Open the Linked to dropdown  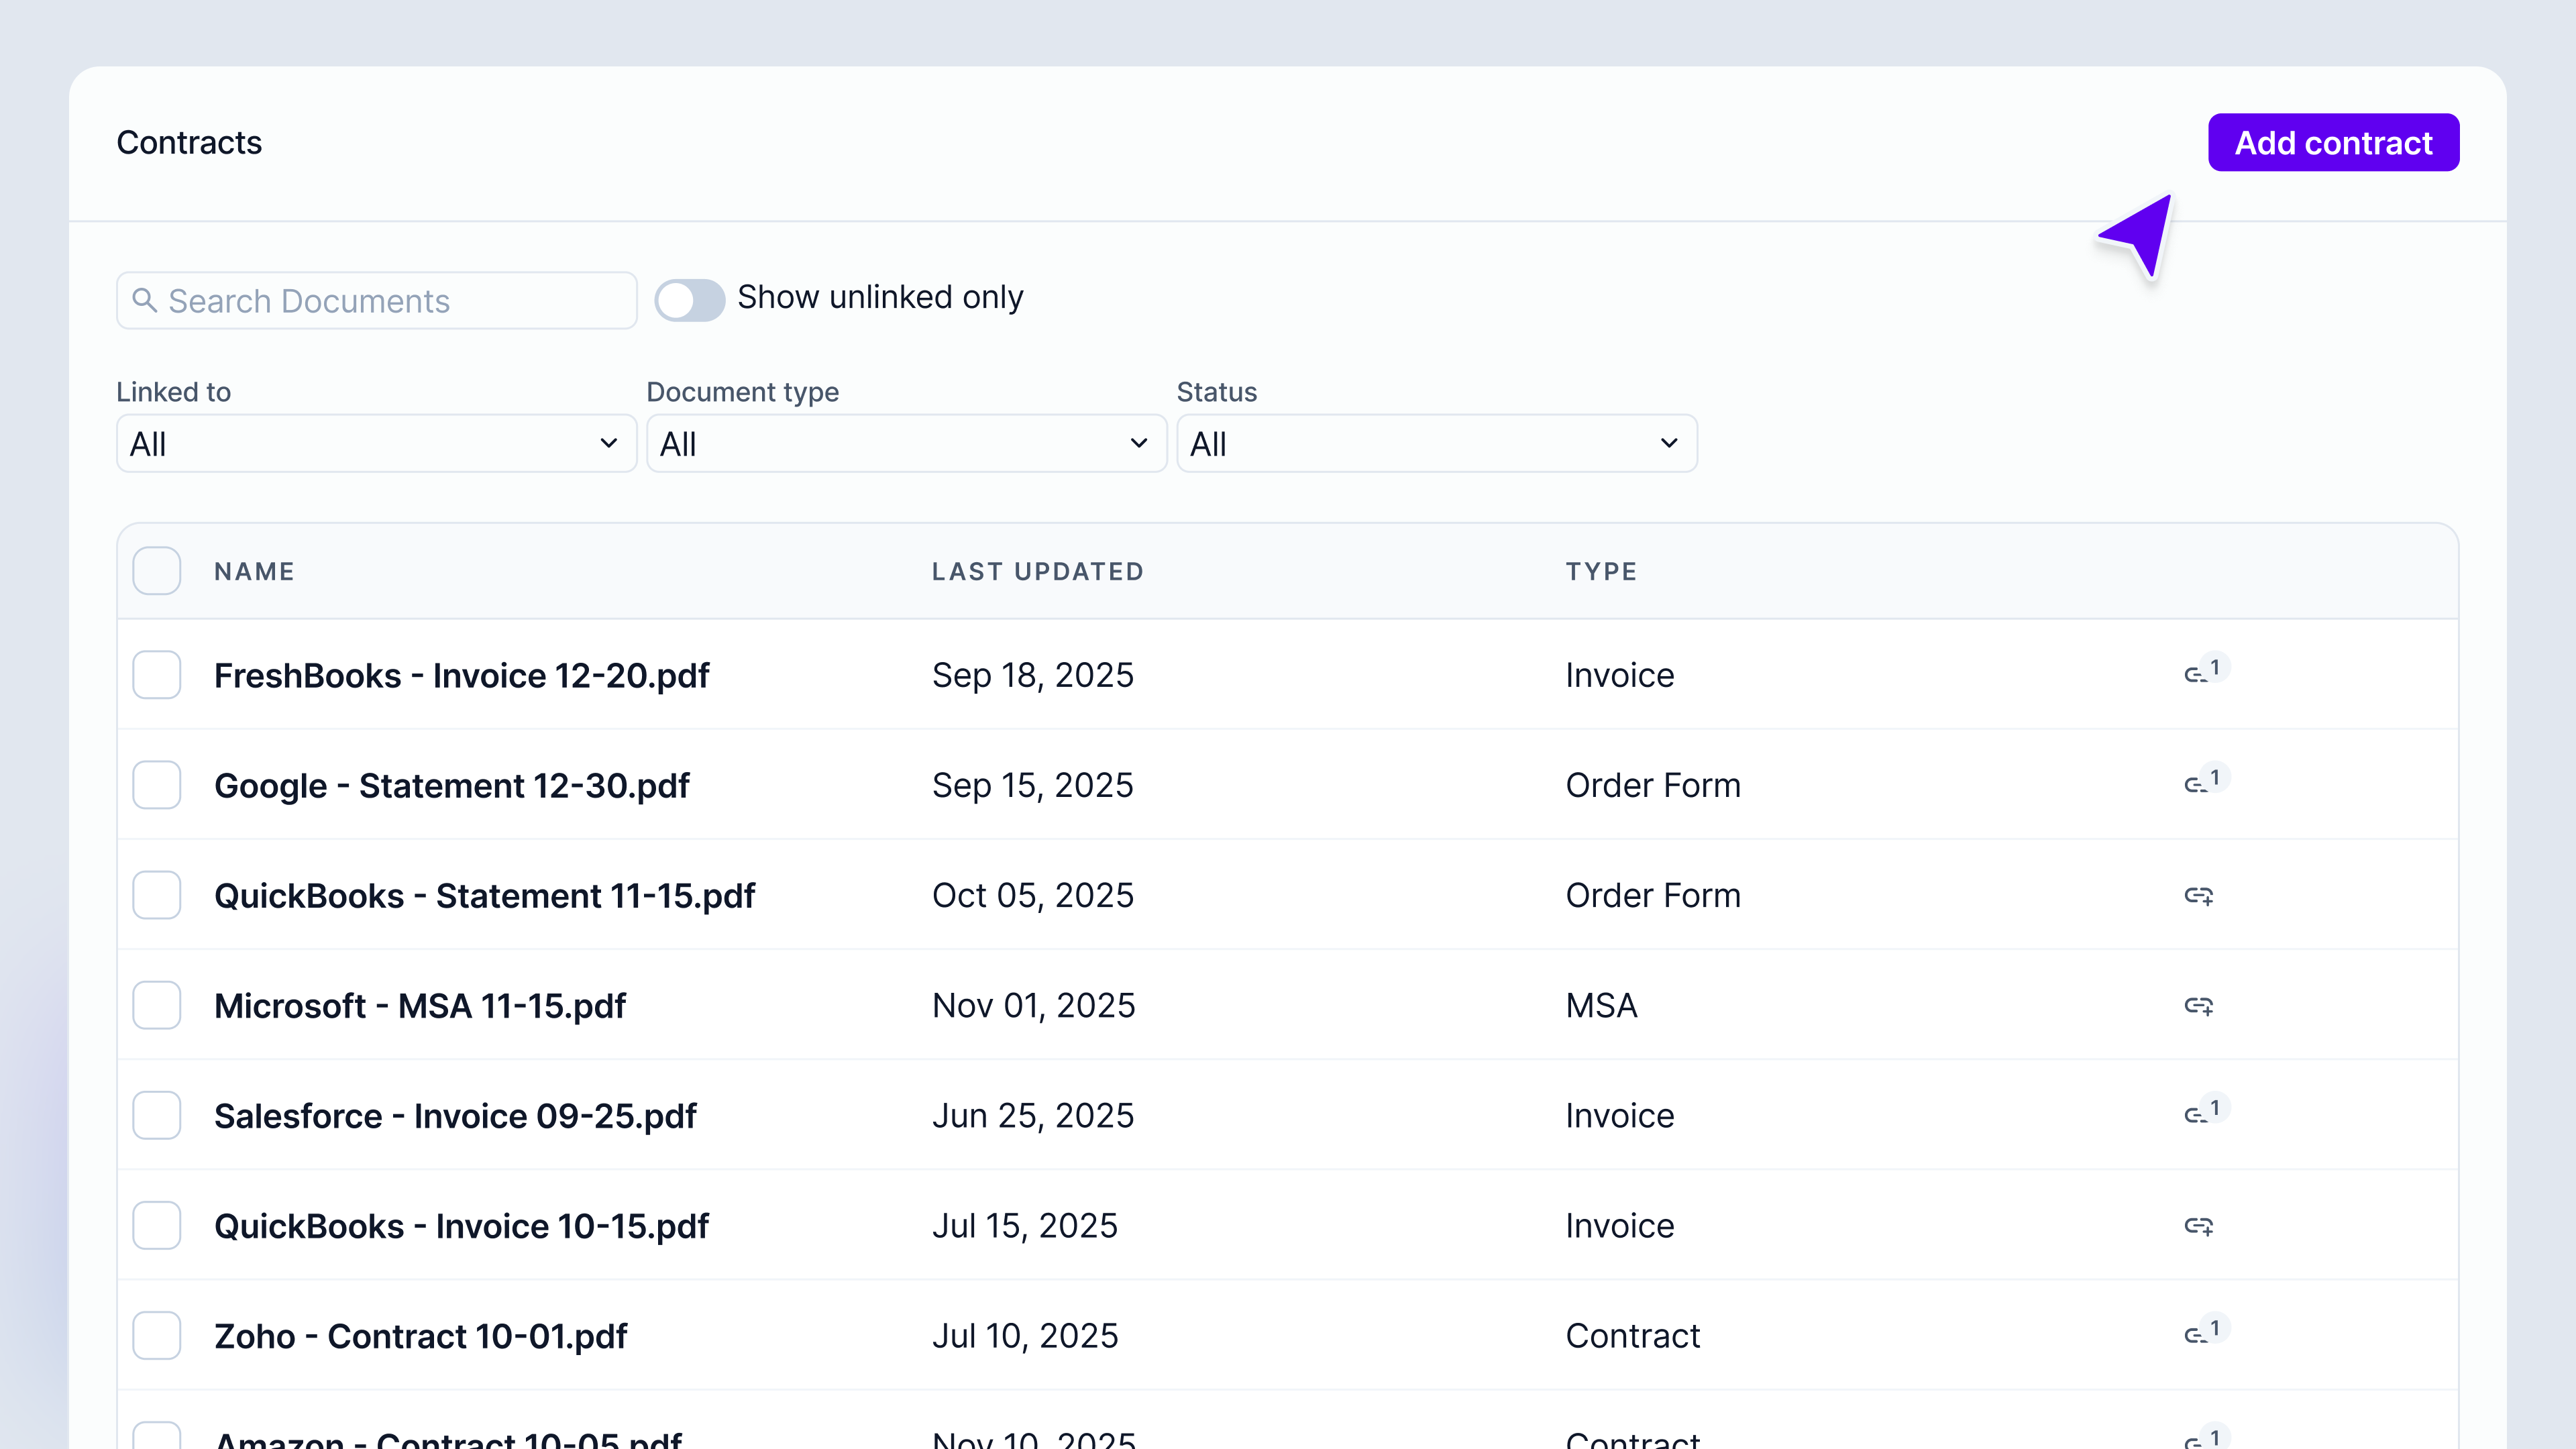click(x=376, y=443)
